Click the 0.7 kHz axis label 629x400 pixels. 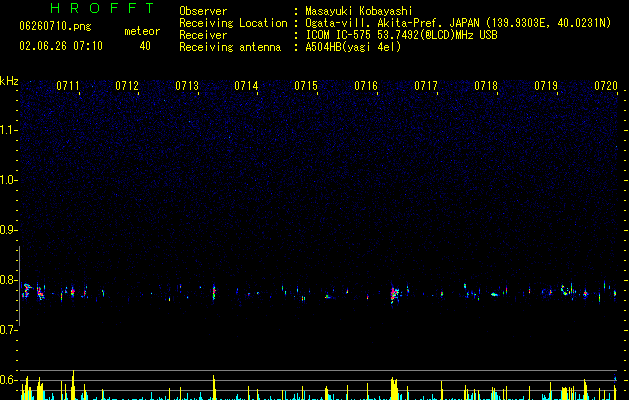click(x=9, y=330)
